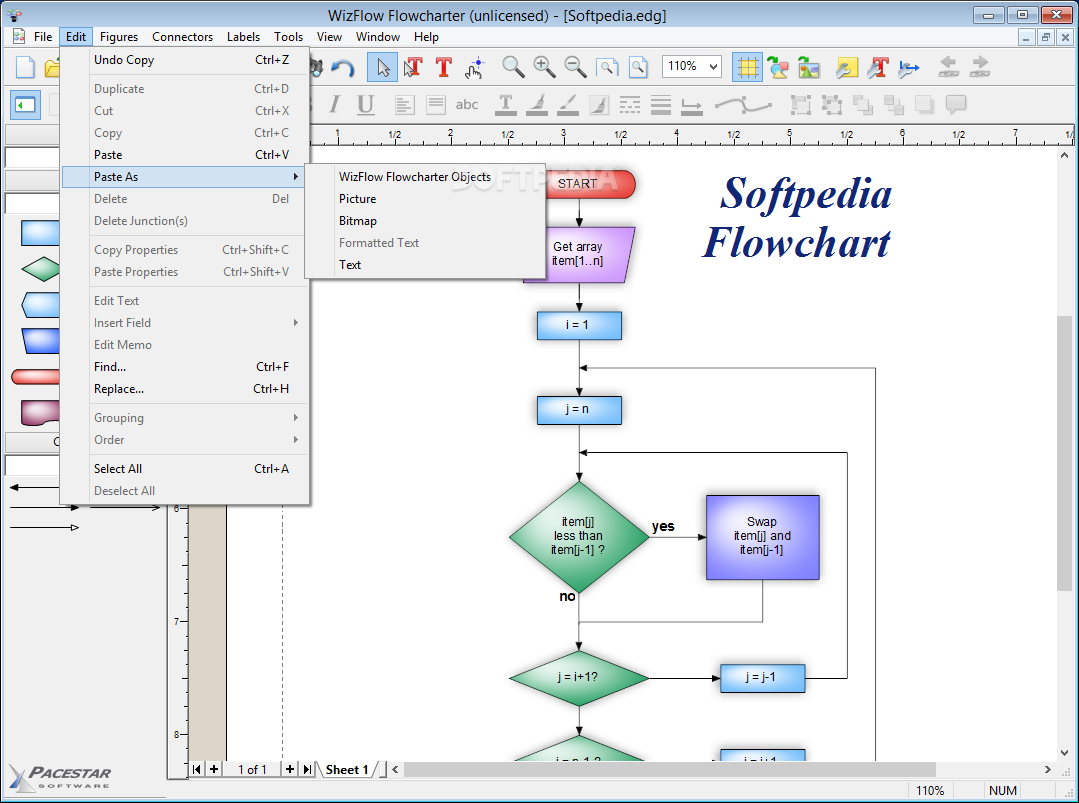Select Find... in the Edit menu

[185, 367]
